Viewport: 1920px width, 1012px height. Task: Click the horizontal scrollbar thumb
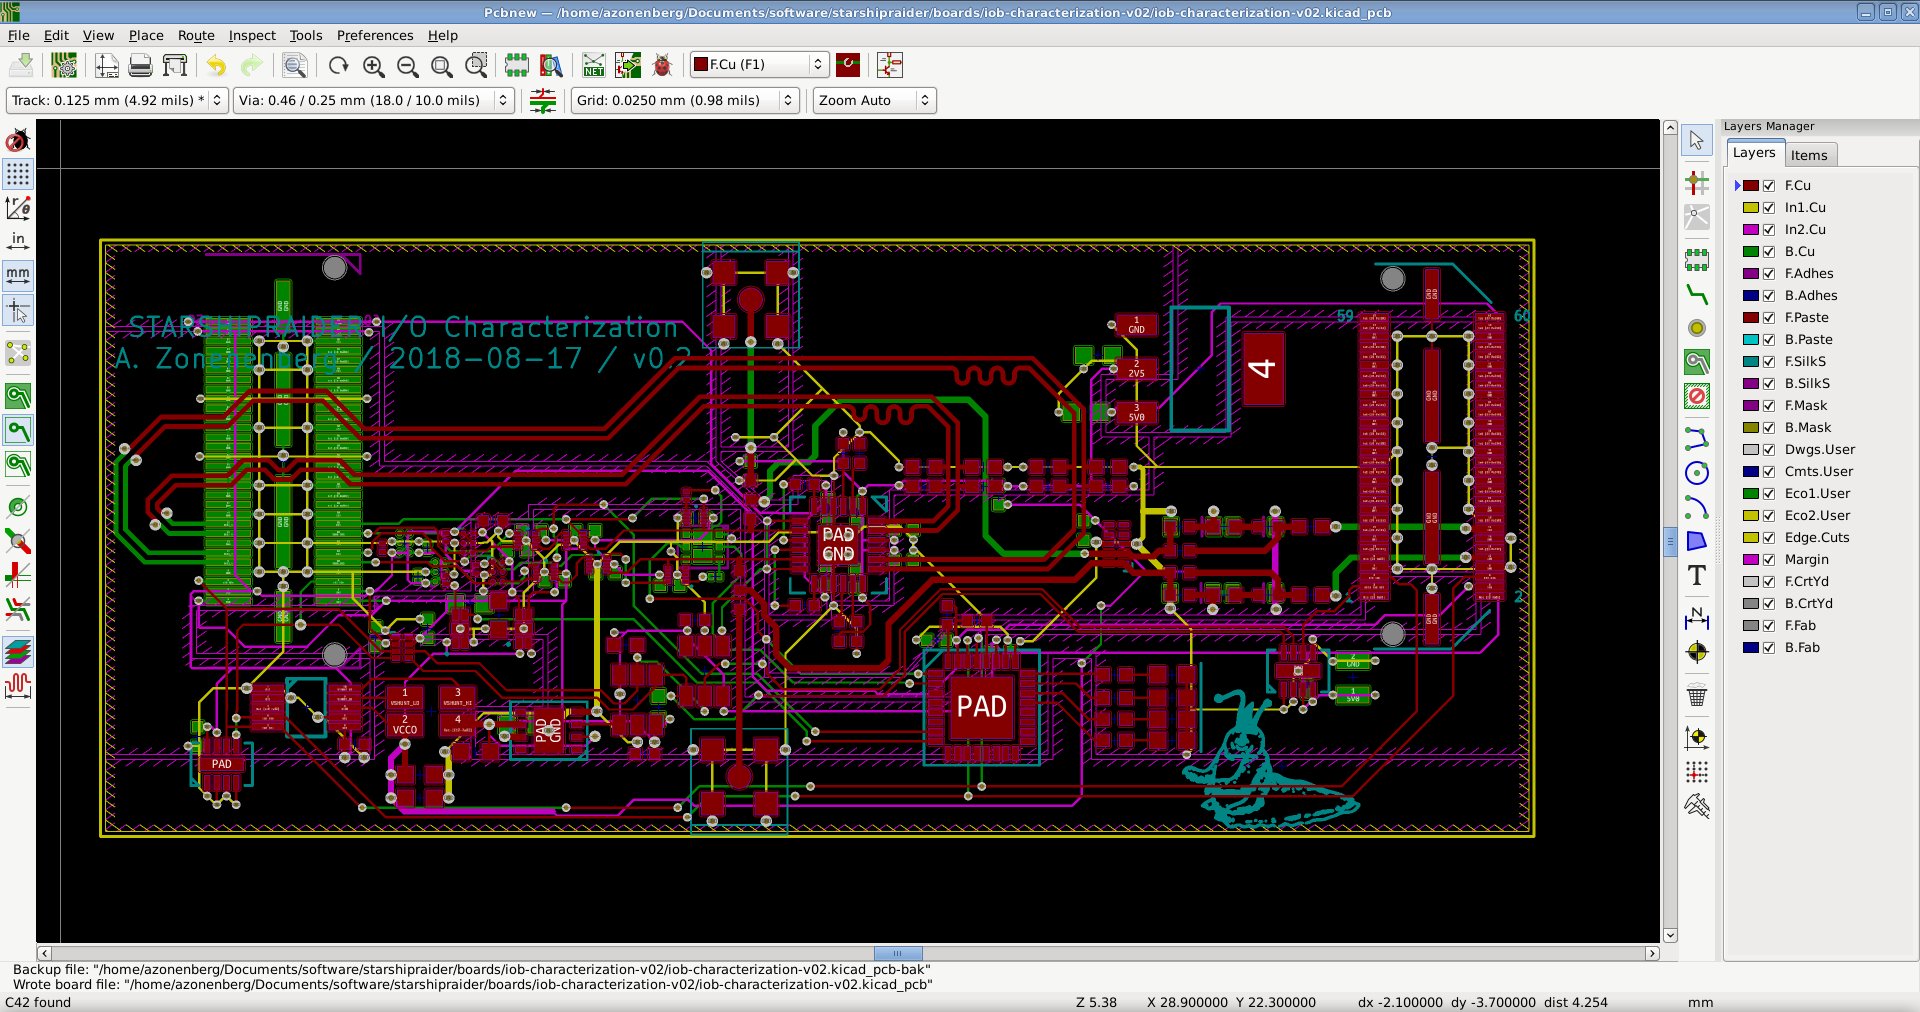898,953
